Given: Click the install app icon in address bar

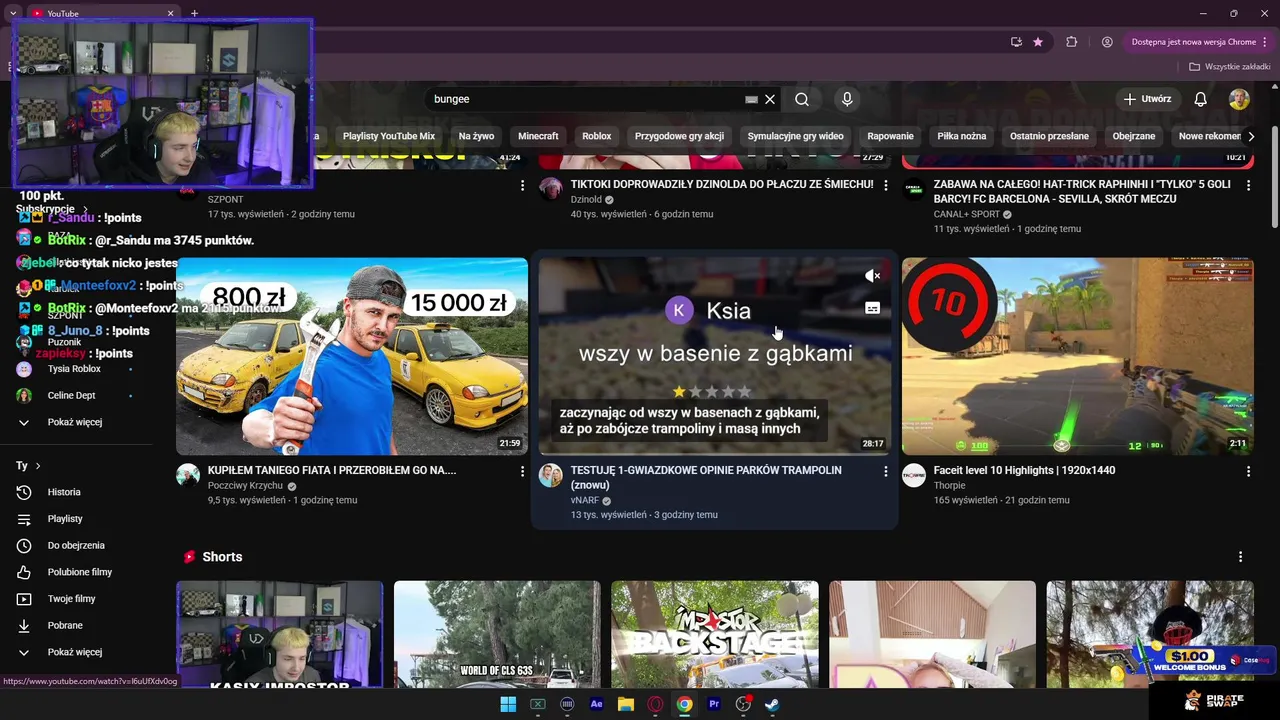Looking at the screenshot, I should coord(1016,42).
